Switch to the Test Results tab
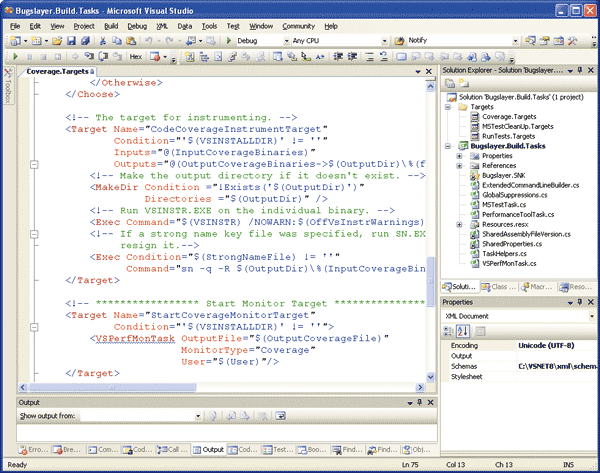600x473 pixels. pyautogui.click(x=278, y=450)
